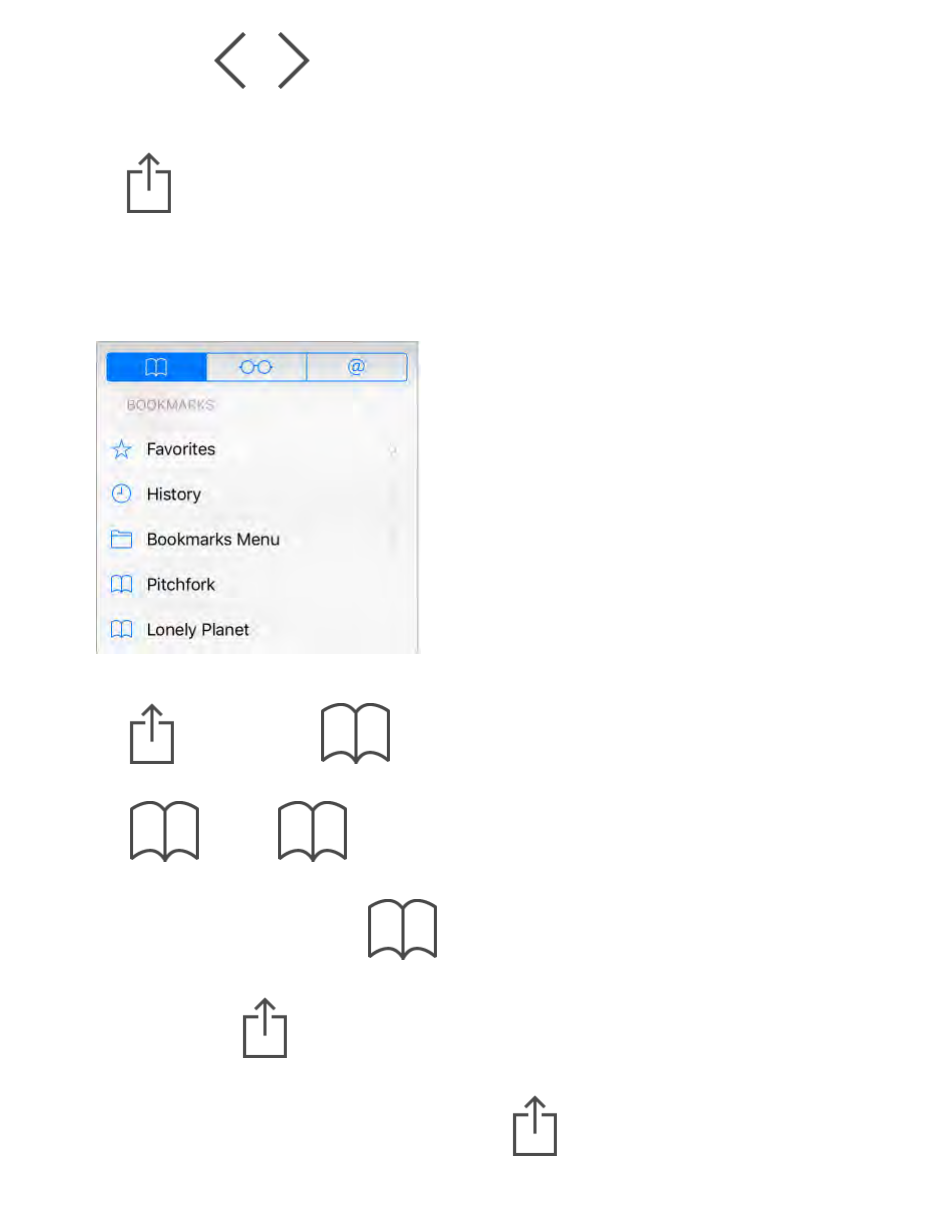Open the Bookmarks Menu folder row
The image size is (936, 1224).
[257, 540]
